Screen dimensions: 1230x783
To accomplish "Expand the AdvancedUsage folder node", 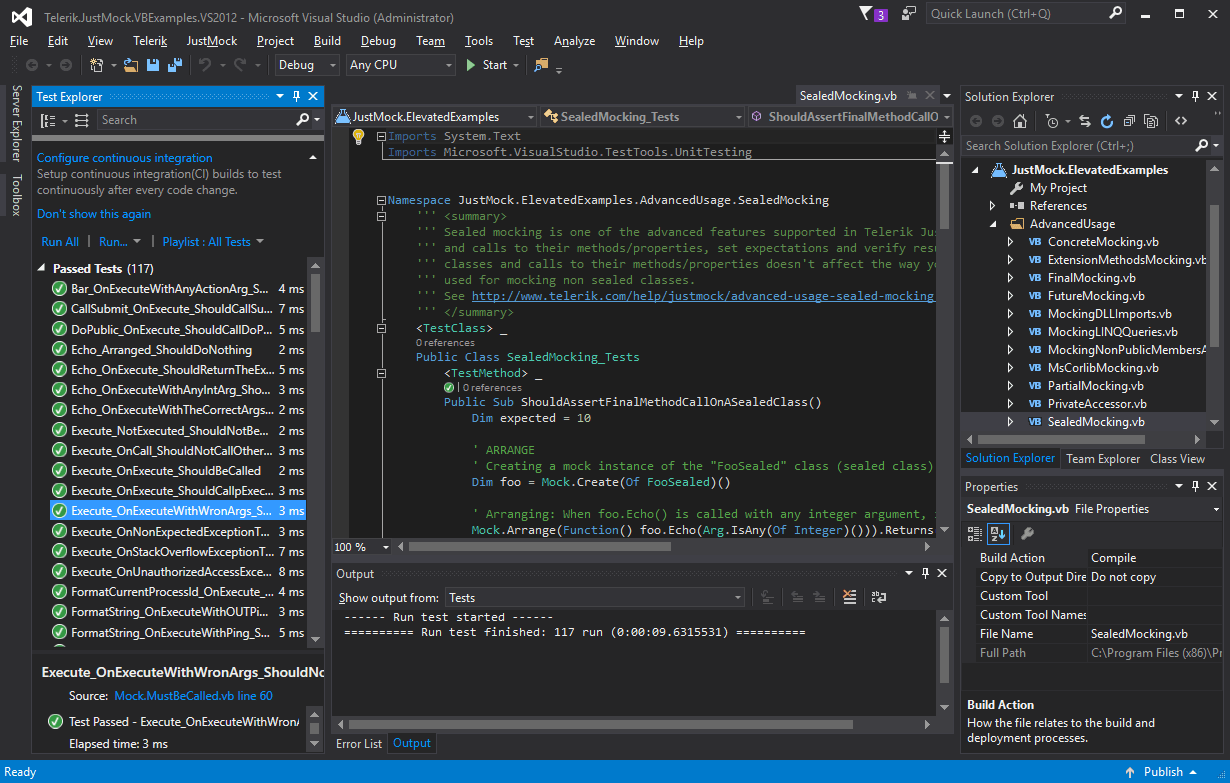I will (x=993, y=224).
